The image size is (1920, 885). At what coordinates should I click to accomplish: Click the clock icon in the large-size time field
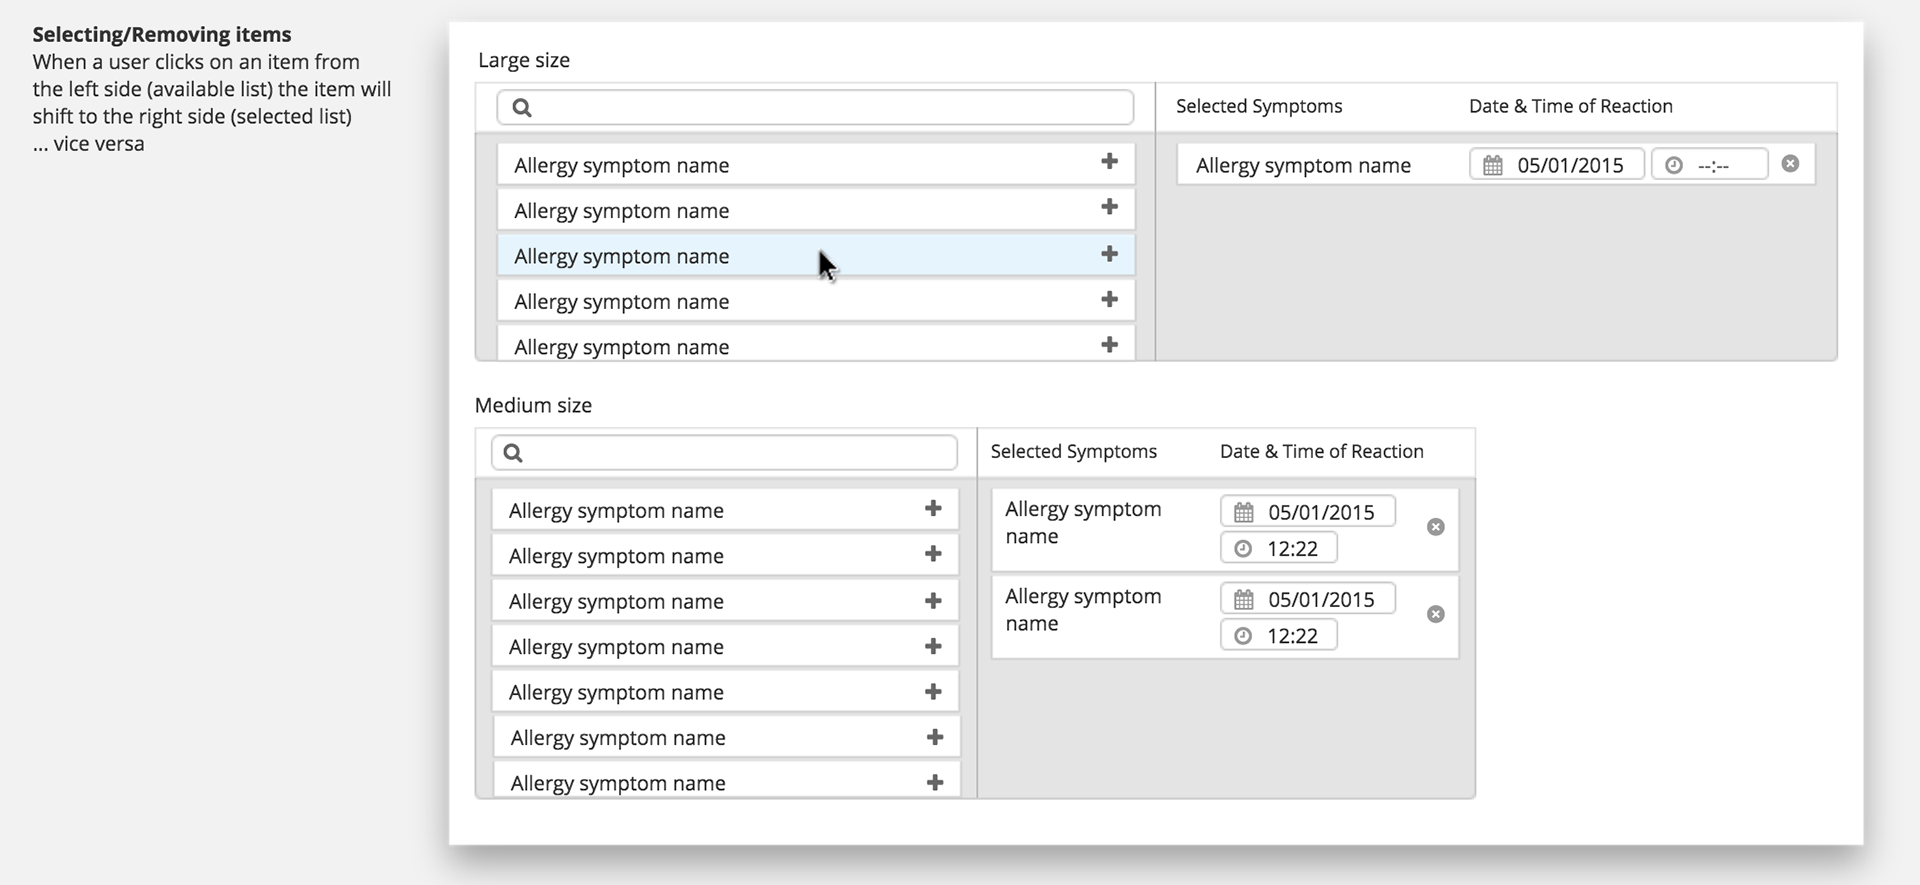point(1673,165)
